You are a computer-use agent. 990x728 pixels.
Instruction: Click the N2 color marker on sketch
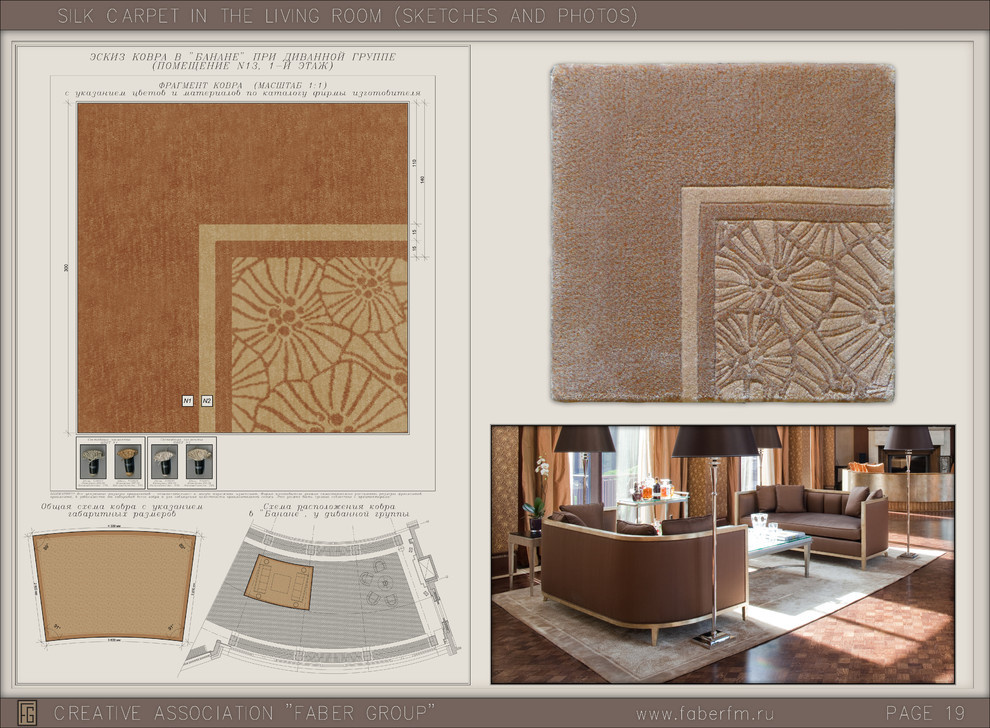tap(207, 400)
